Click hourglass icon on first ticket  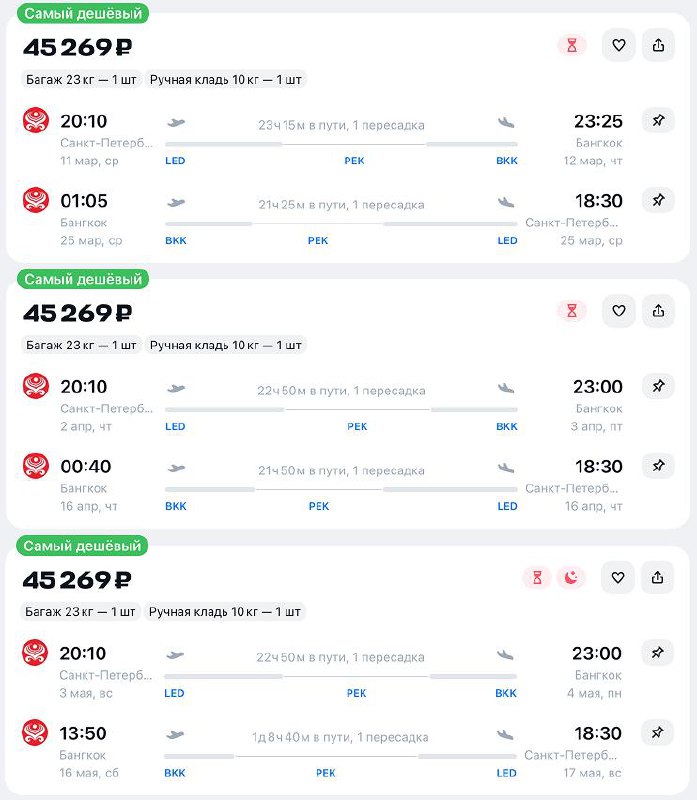[x=572, y=45]
